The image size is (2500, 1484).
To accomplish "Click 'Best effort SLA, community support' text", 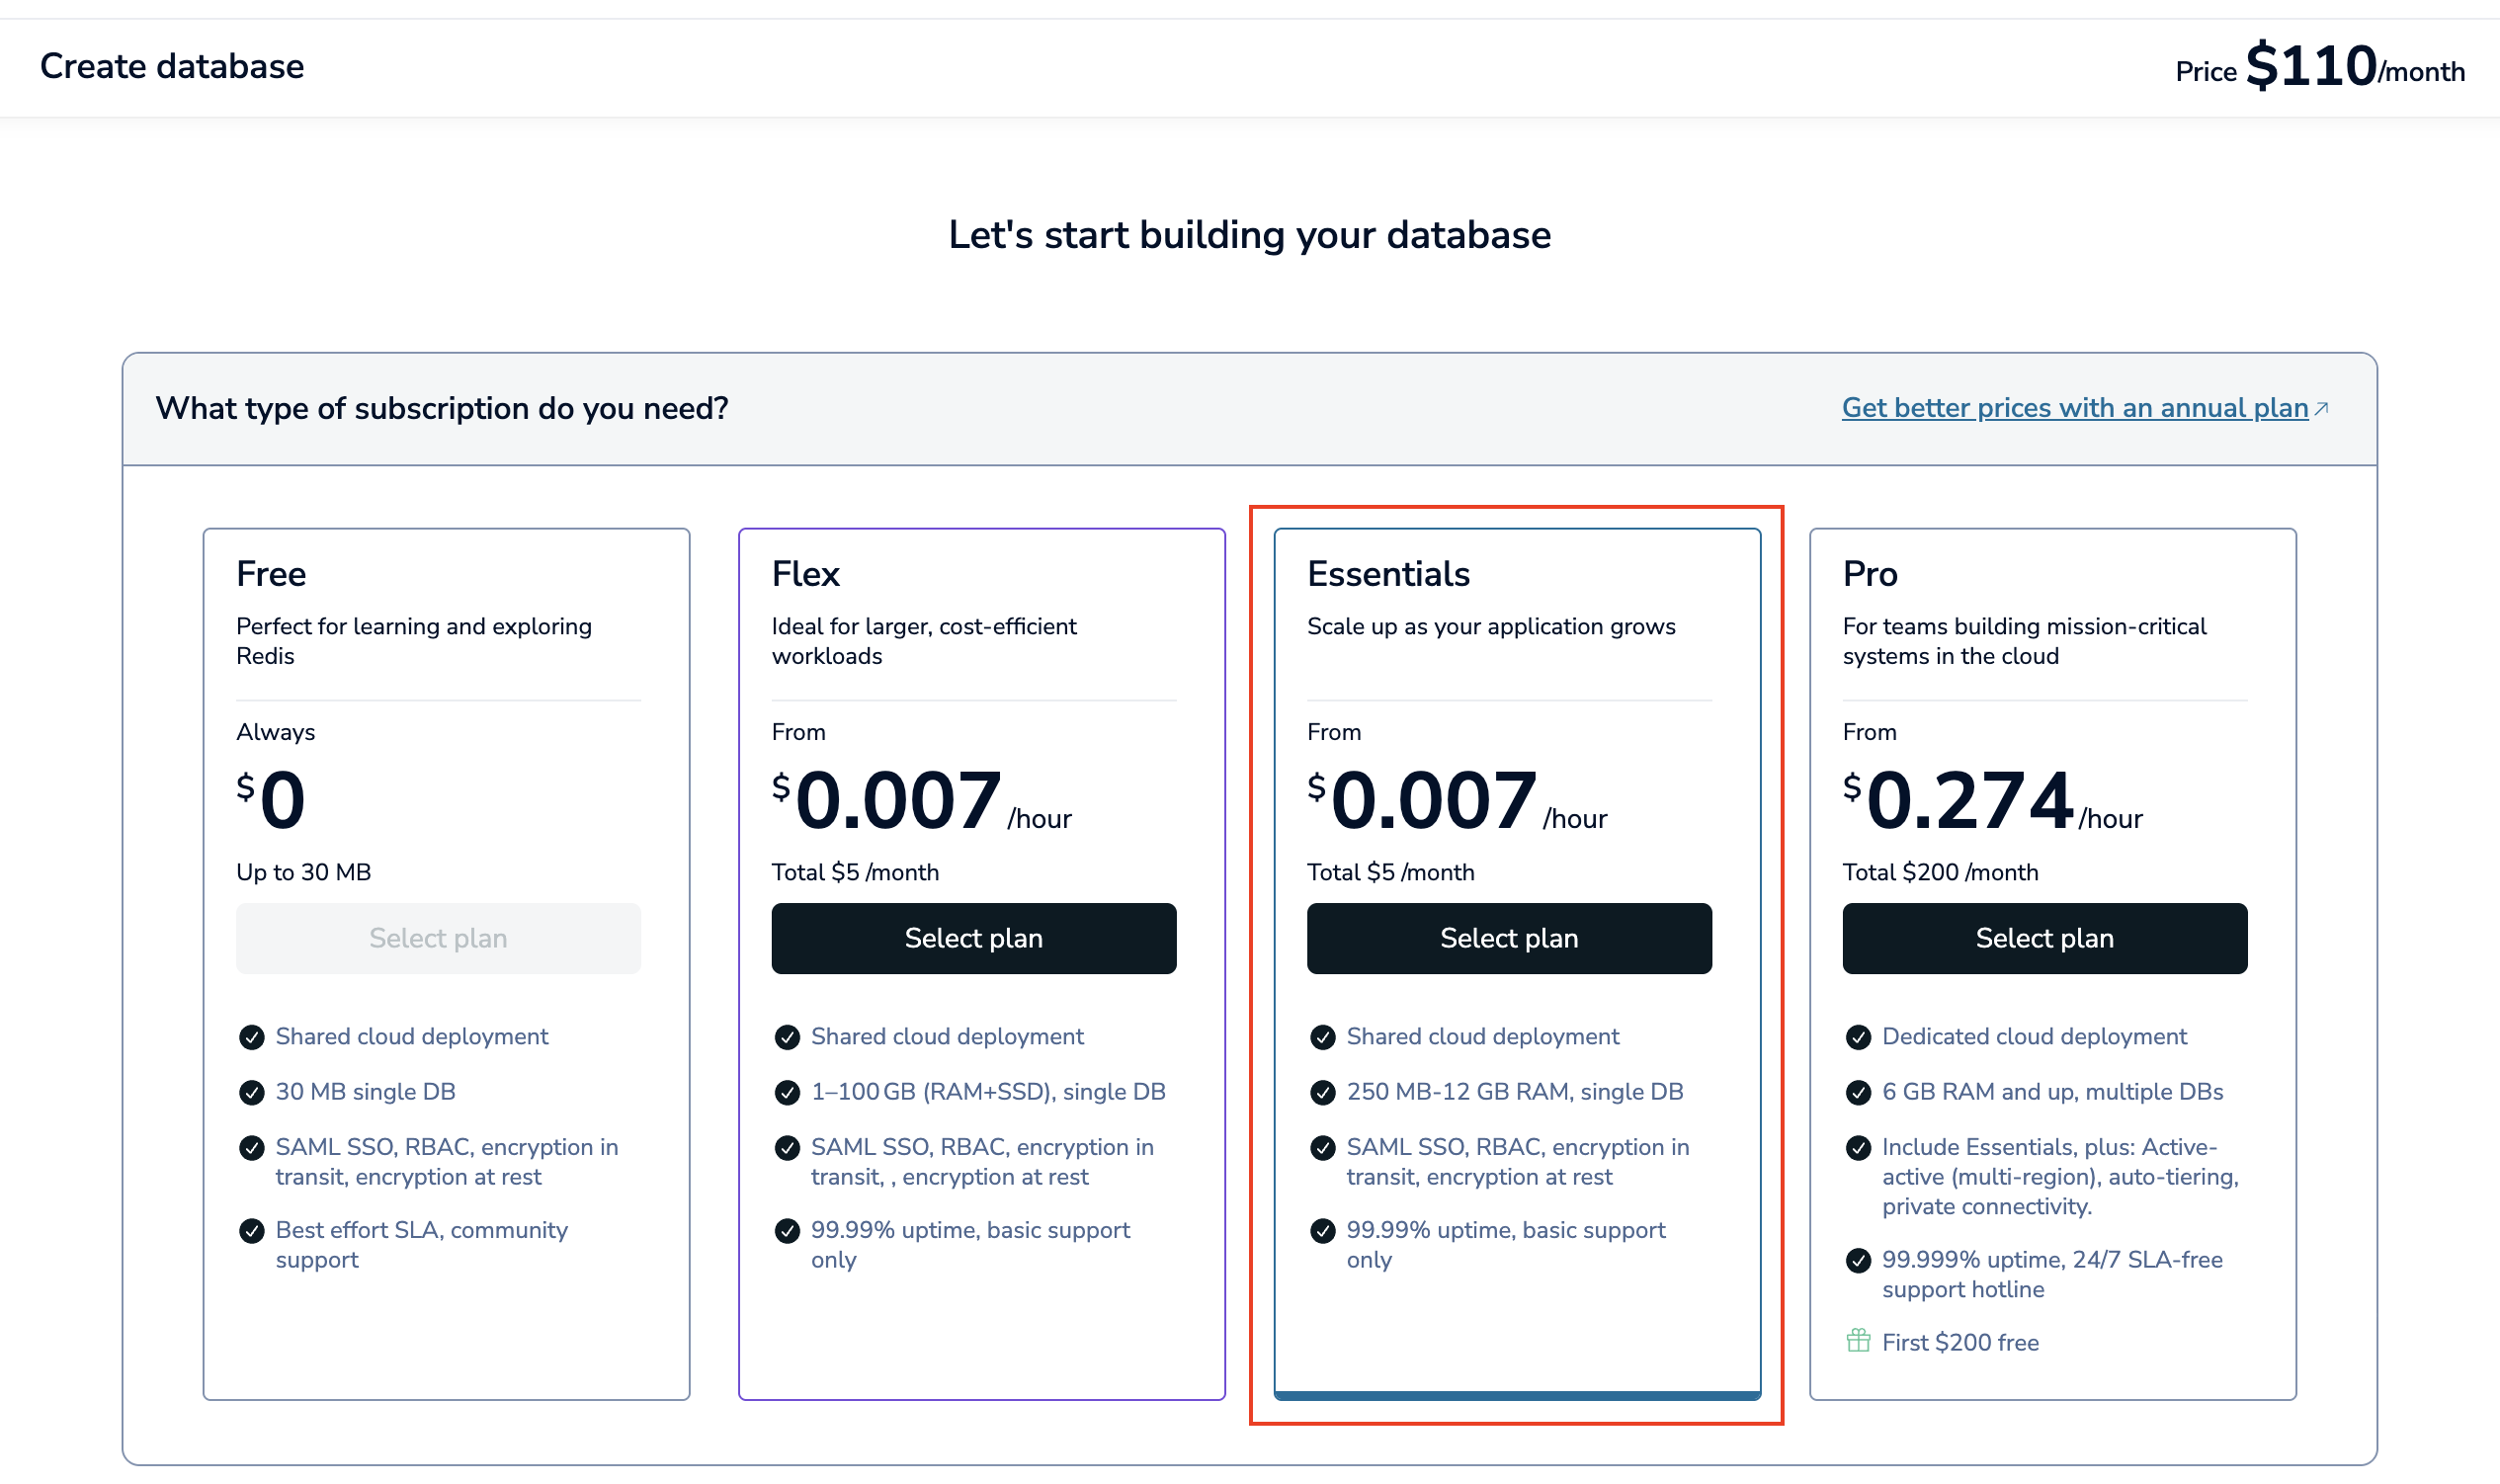I will pyautogui.click(x=421, y=1245).
